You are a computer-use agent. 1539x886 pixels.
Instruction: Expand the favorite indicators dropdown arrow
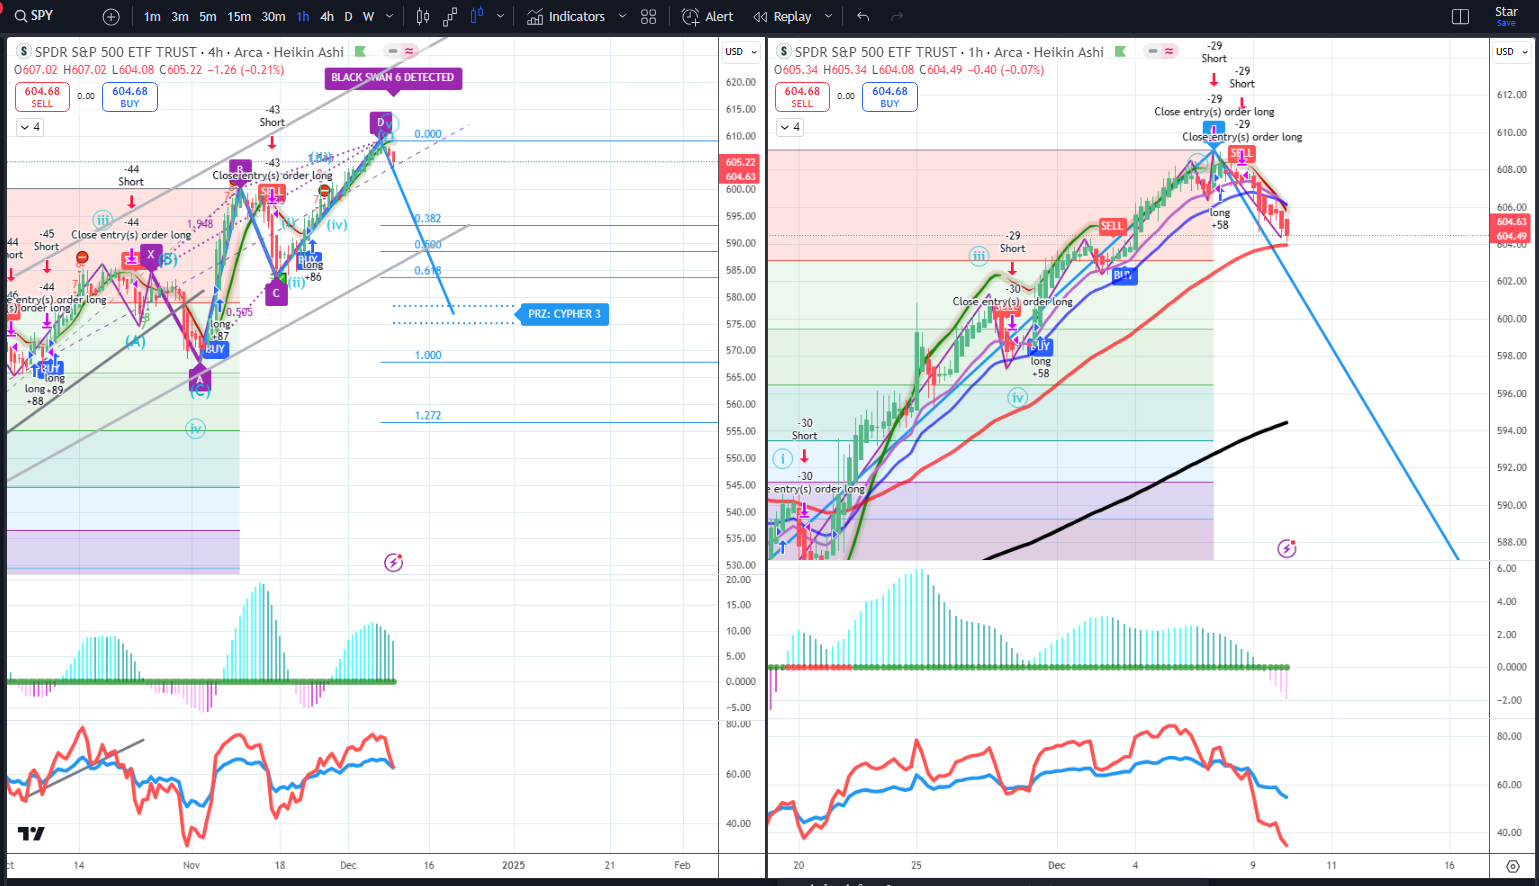click(x=622, y=17)
